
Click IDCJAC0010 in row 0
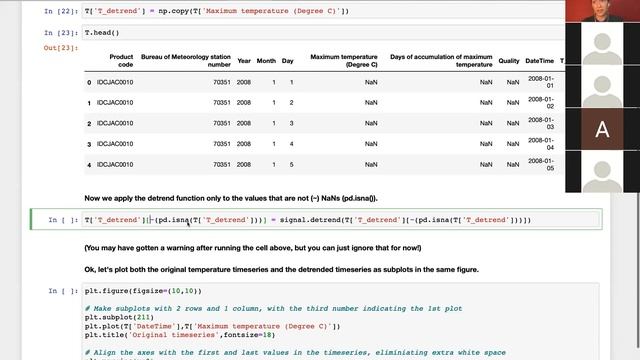pos(115,82)
